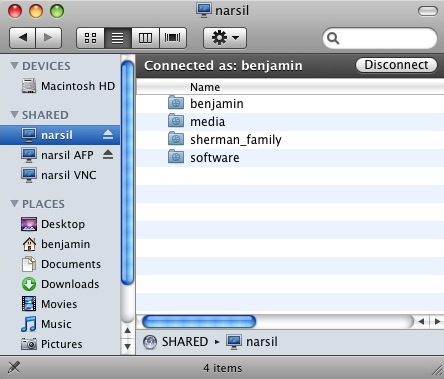
Task: Click the magnifying glass search icon
Action: click(x=333, y=38)
